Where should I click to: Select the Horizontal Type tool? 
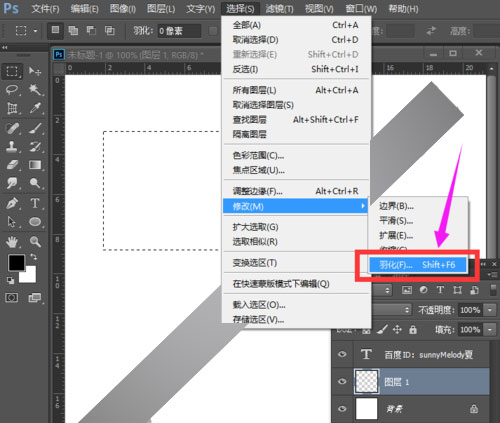[35, 203]
